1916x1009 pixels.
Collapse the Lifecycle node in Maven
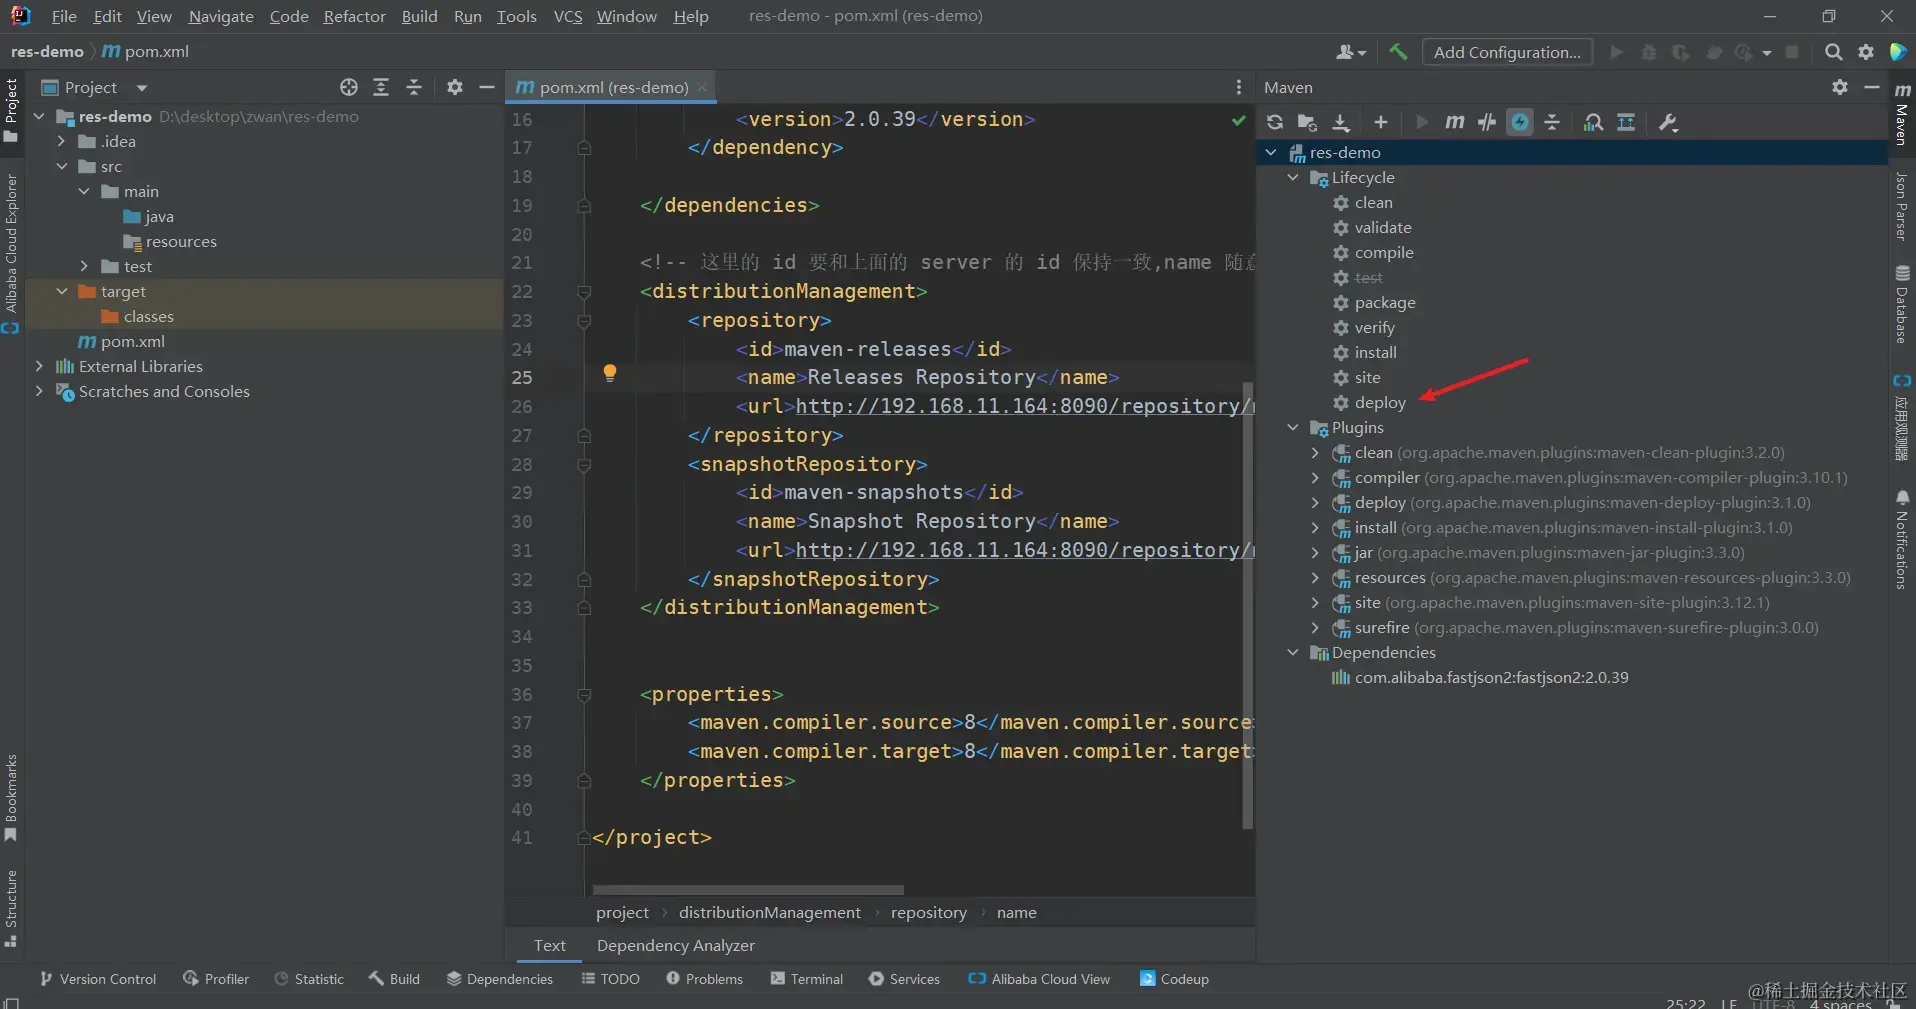click(x=1293, y=177)
